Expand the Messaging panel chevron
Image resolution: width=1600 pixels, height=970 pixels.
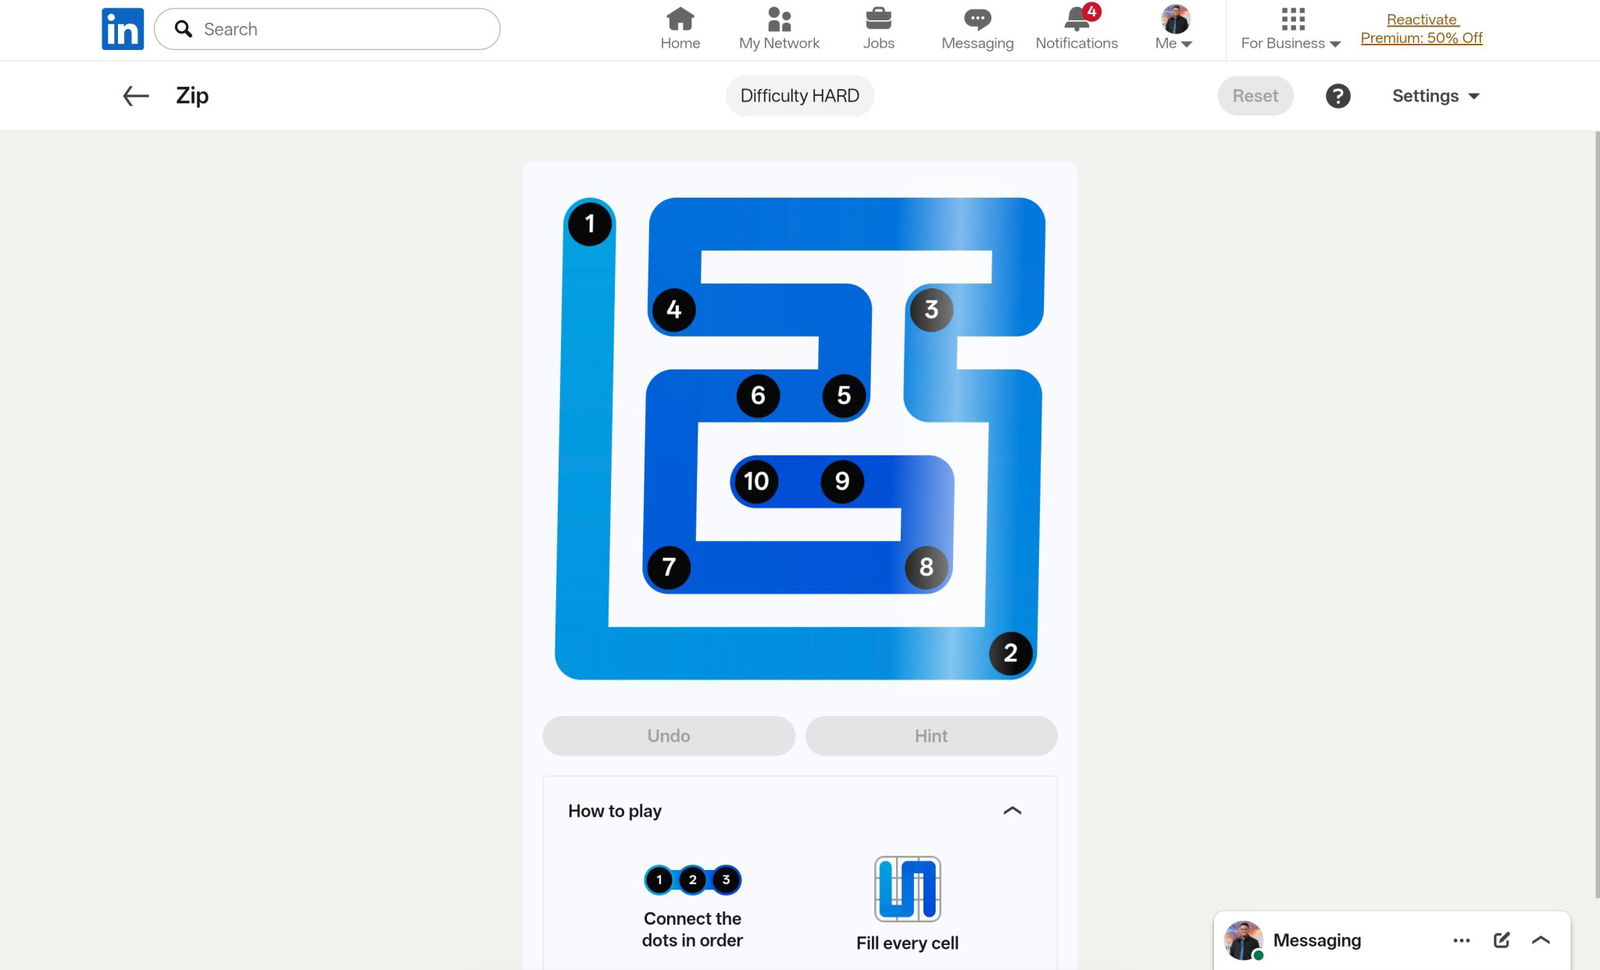point(1541,940)
